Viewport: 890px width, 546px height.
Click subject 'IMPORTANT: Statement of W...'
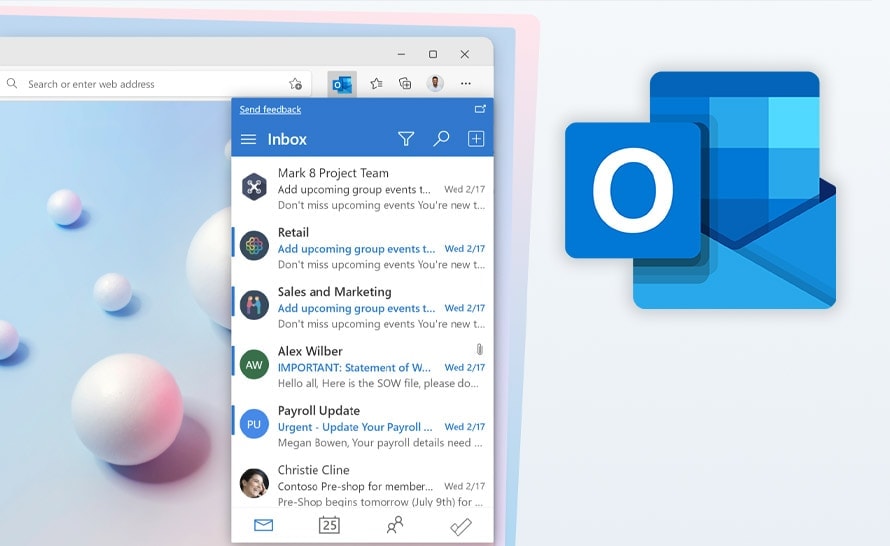point(354,368)
